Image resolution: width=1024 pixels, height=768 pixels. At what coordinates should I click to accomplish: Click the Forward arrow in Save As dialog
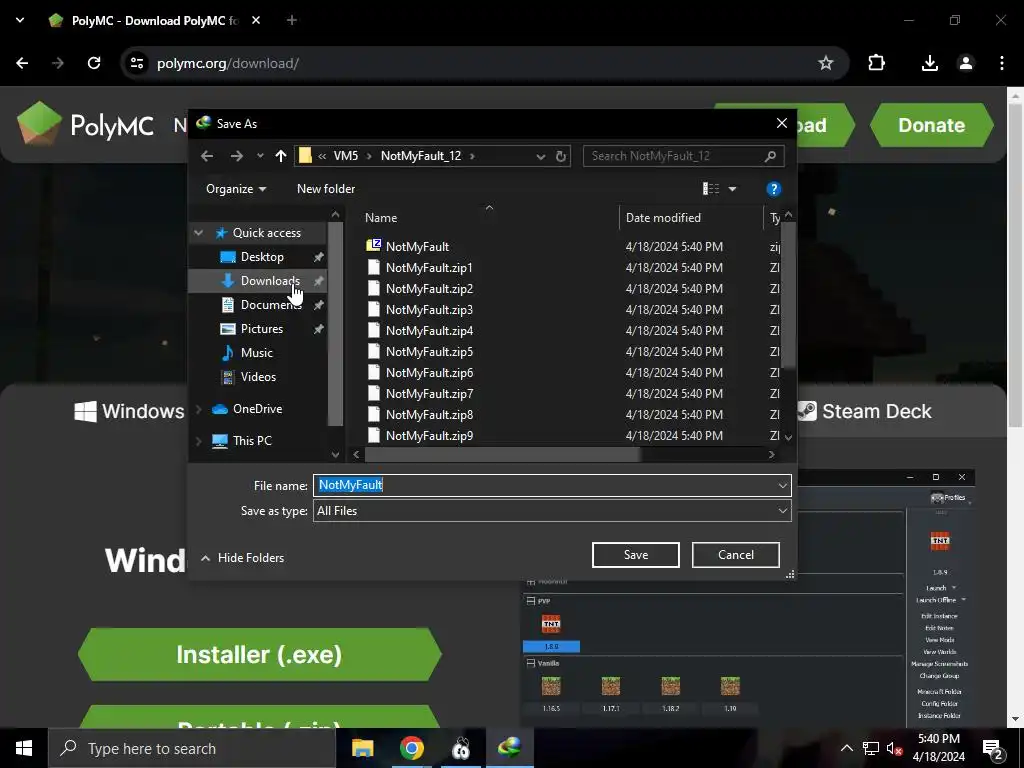[236, 156]
